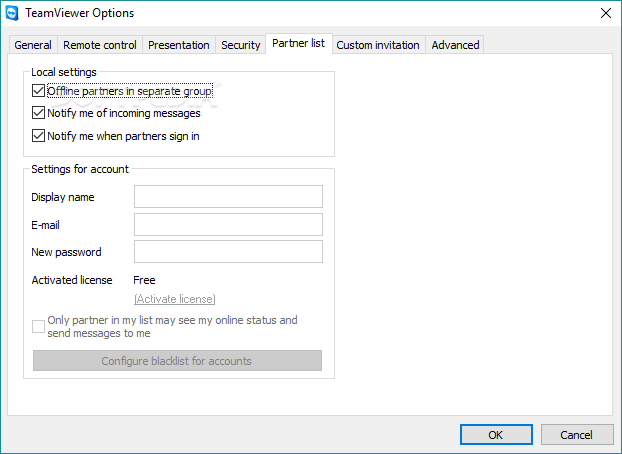
Task: Open the Remote control tab
Action: click(100, 45)
